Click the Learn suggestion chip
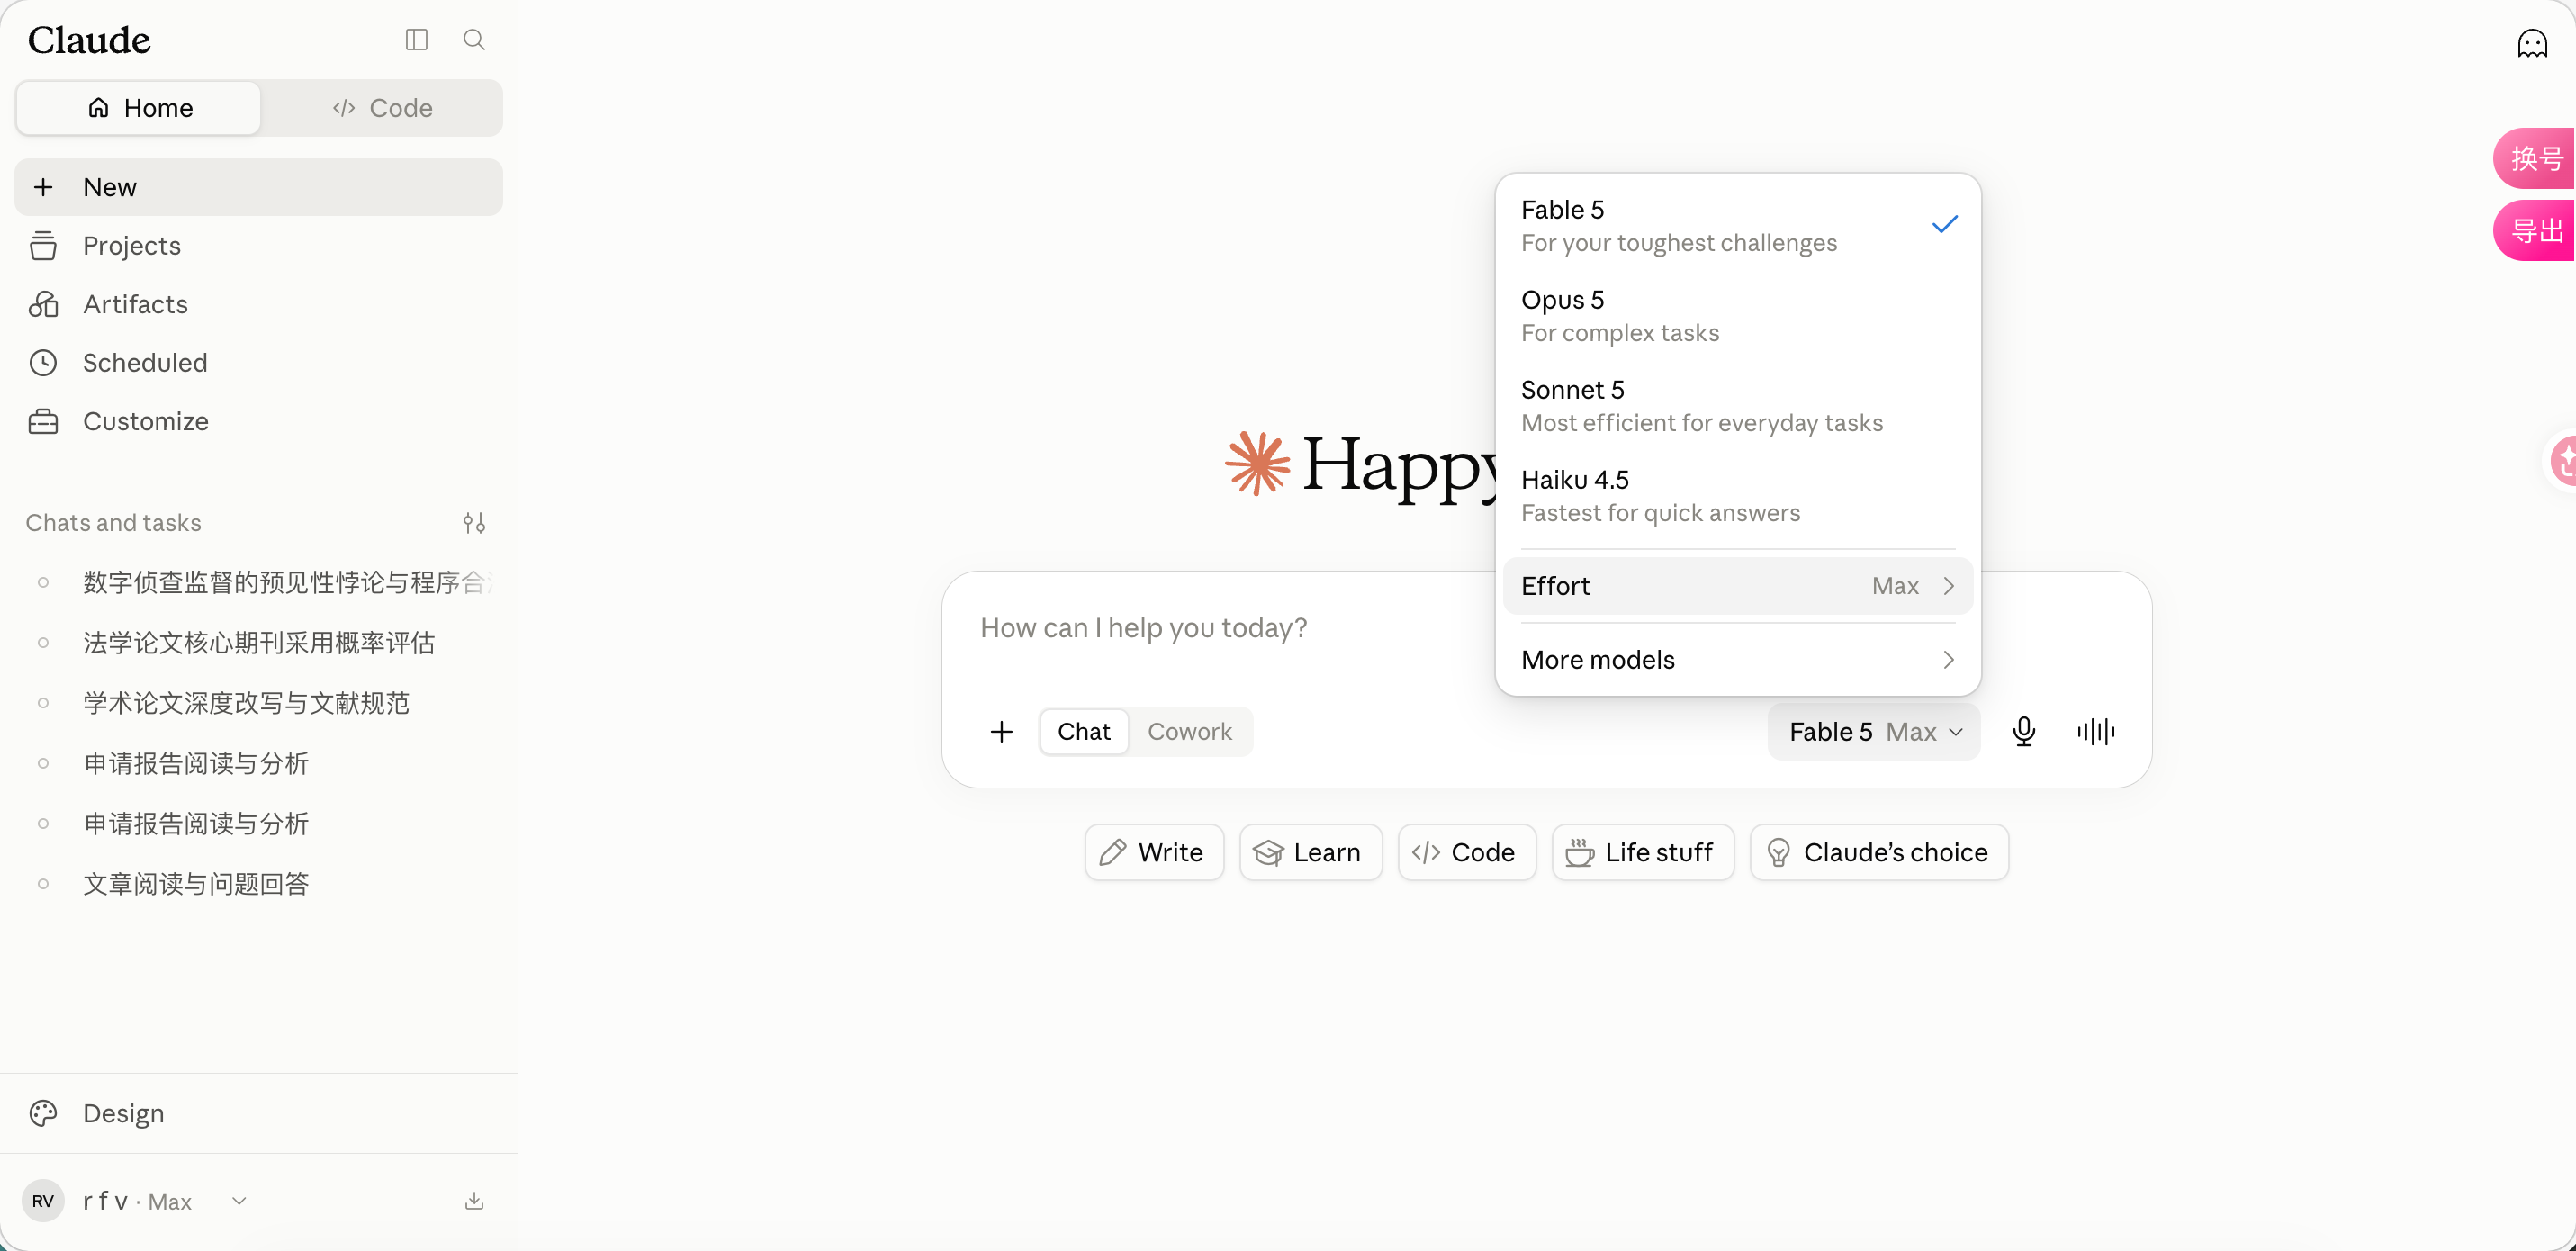The height and width of the screenshot is (1251, 2576). click(1310, 852)
